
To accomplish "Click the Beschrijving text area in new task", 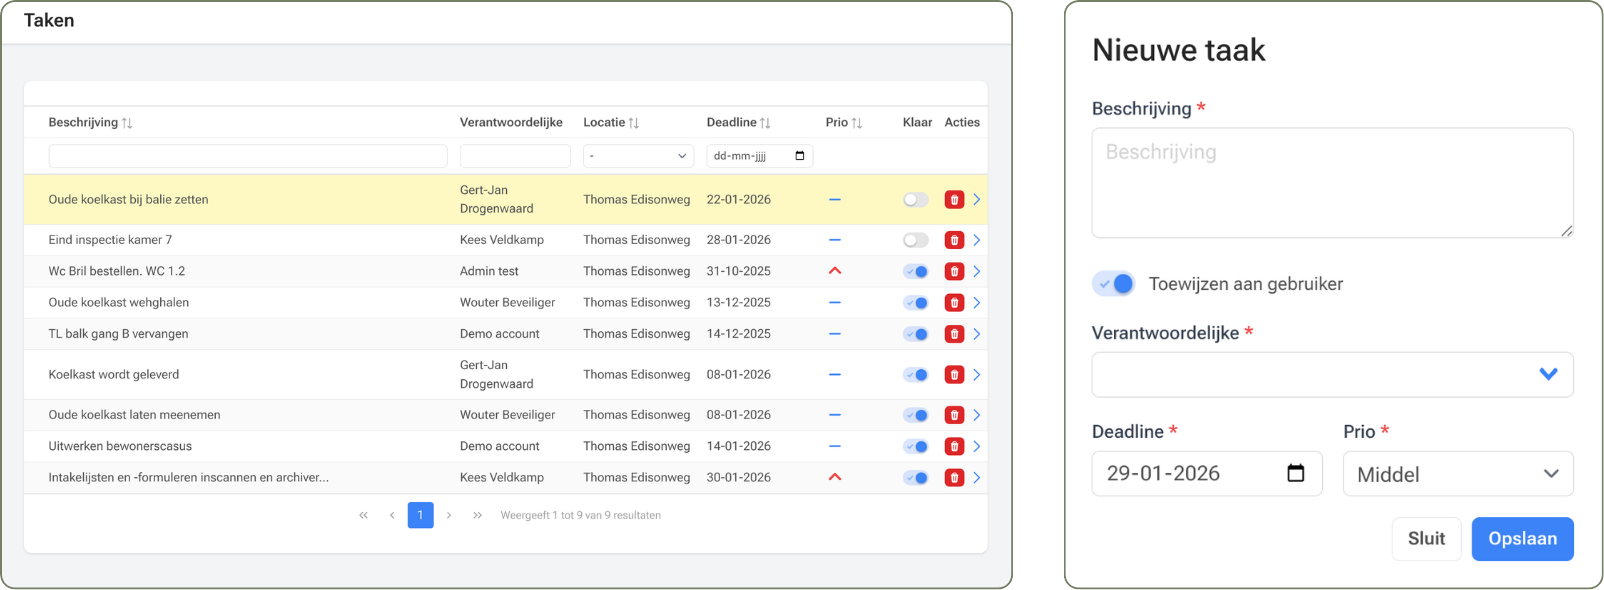I will pos(1332,183).
